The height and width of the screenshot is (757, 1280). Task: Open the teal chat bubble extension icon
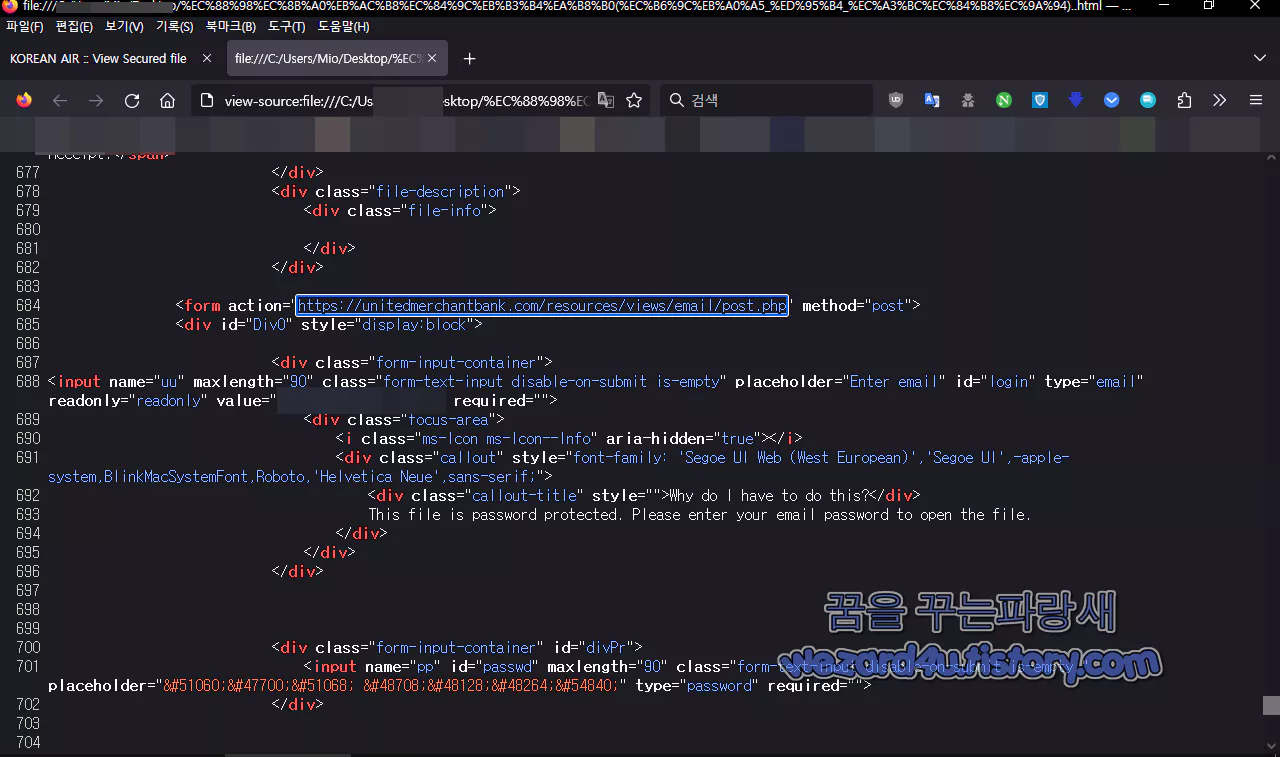tap(1148, 100)
